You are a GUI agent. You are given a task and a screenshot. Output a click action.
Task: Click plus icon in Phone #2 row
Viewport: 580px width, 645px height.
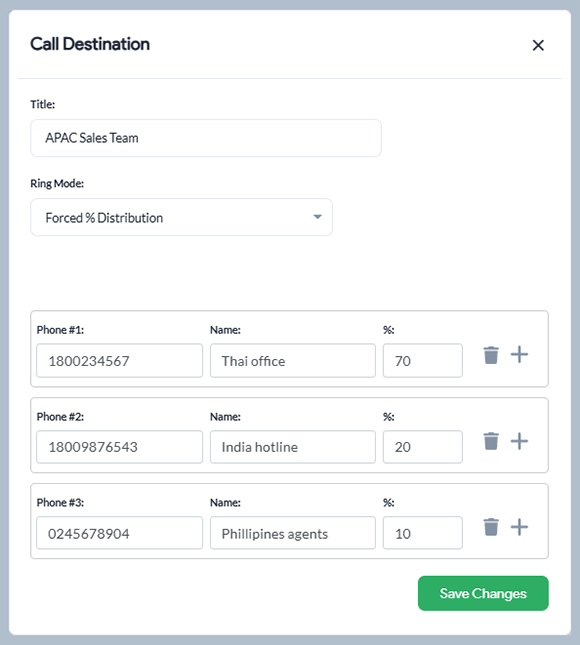[519, 441]
